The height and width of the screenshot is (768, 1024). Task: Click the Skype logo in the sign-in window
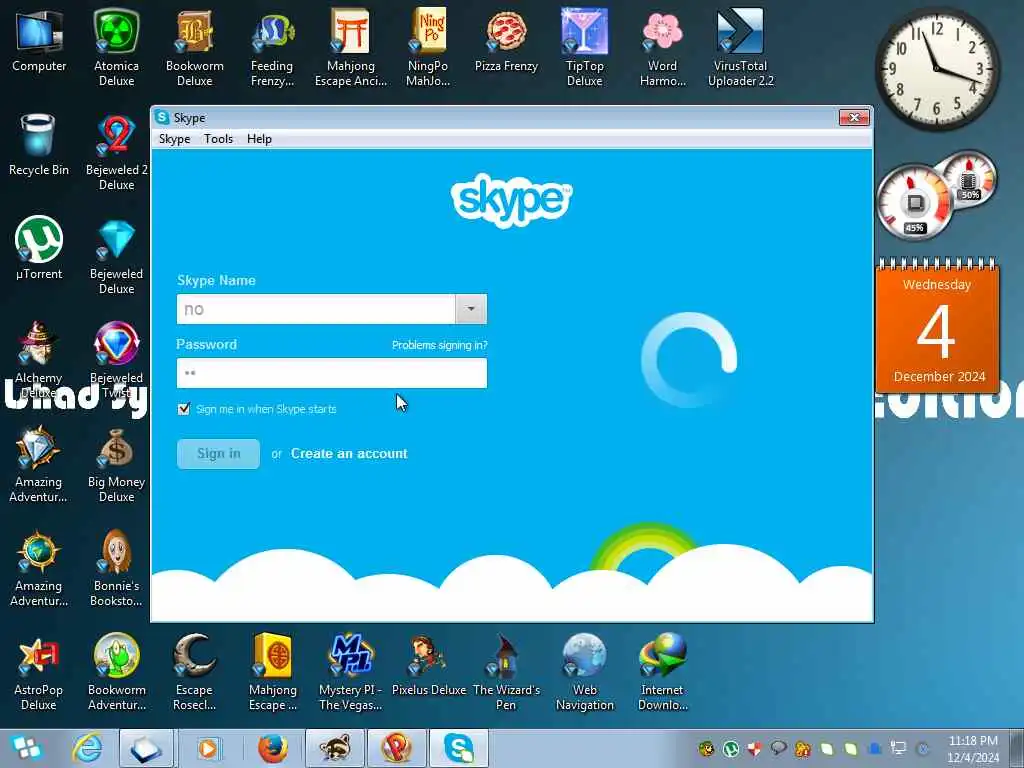(511, 199)
